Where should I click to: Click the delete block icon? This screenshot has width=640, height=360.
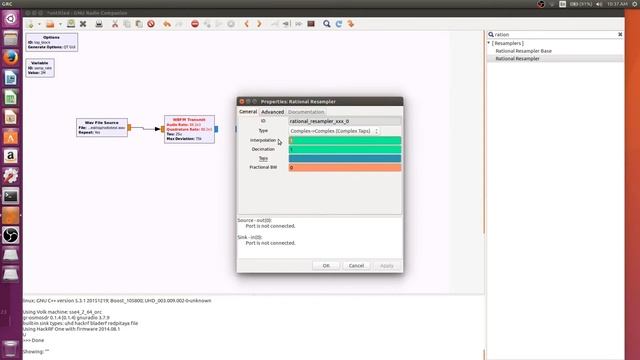click(x=151, y=24)
